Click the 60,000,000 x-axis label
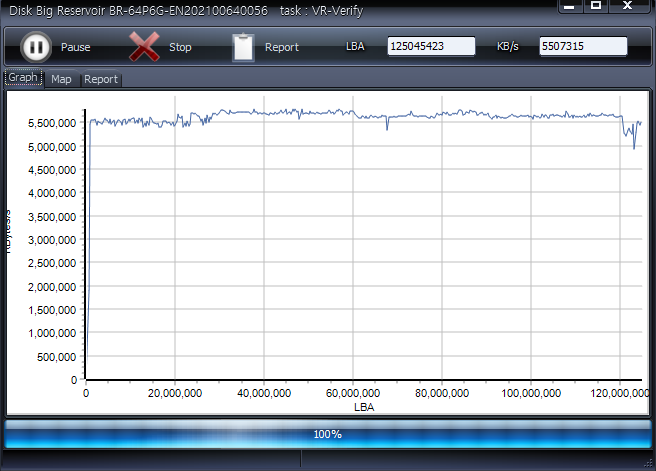 [x=352, y=394]
